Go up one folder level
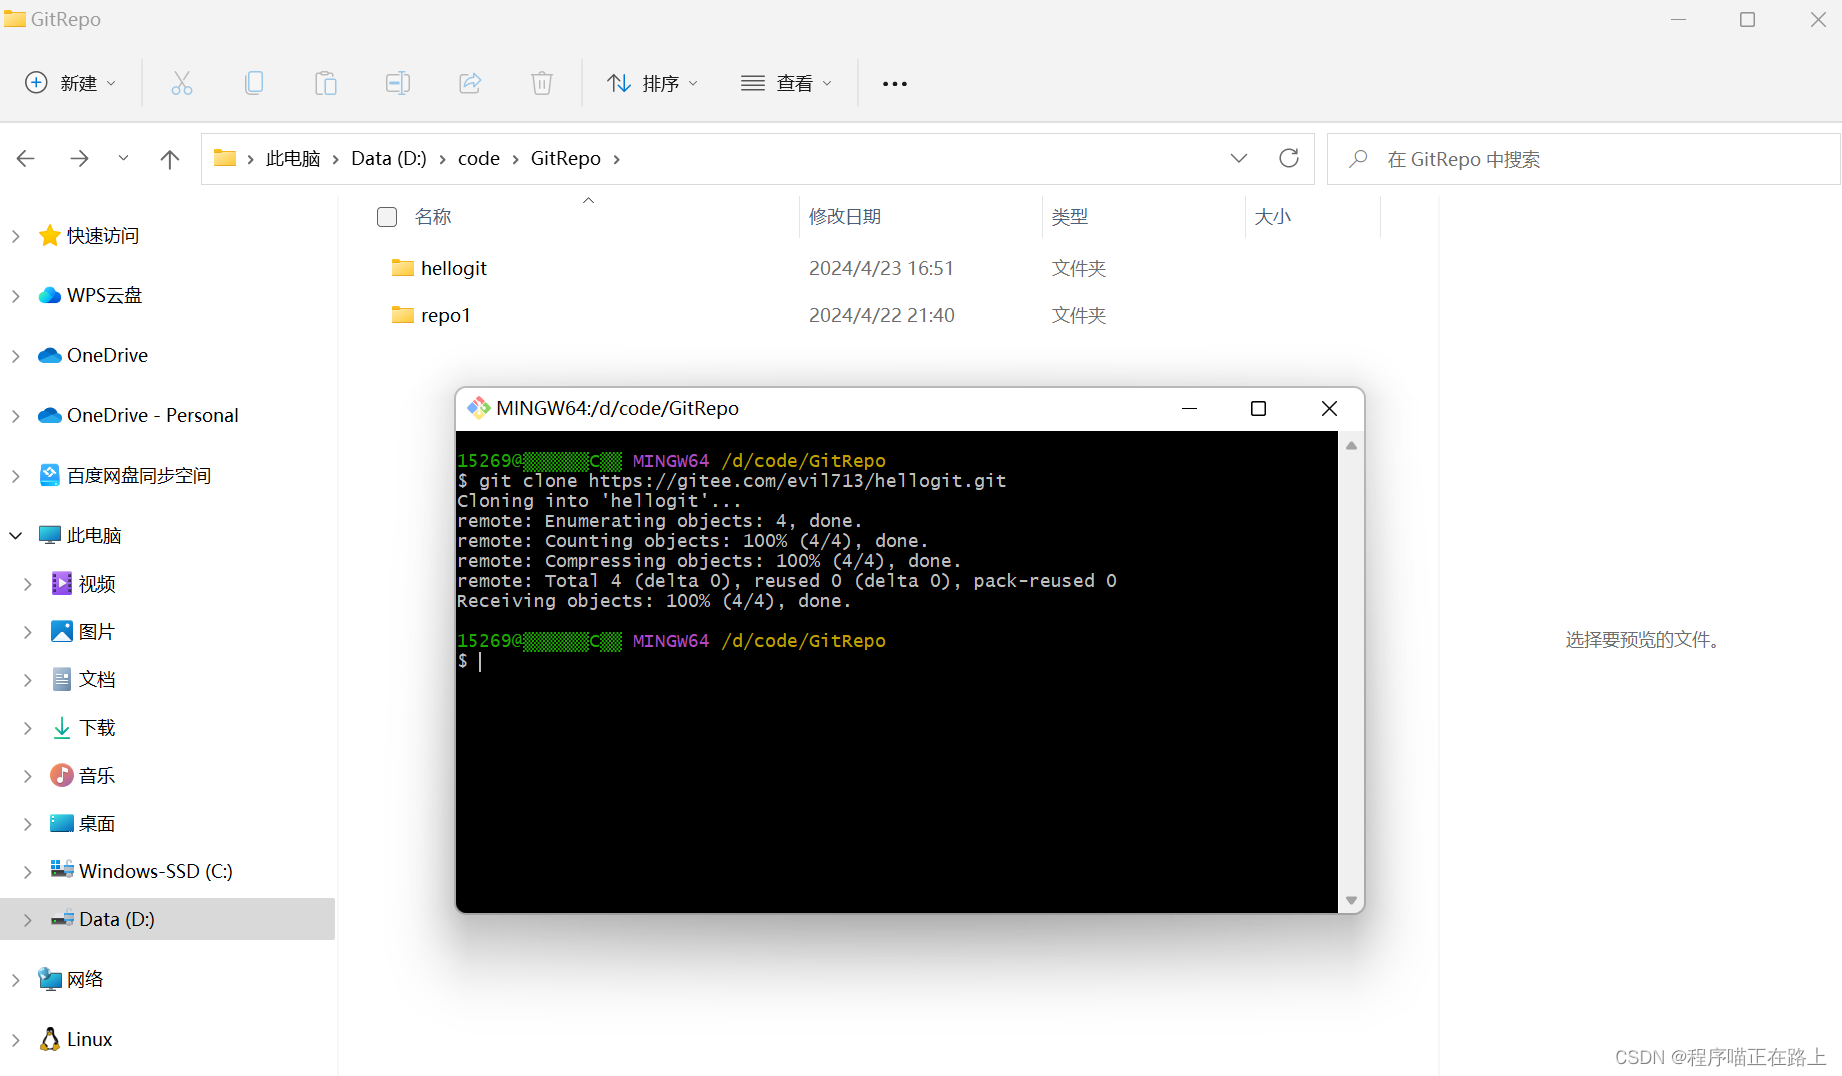The height and width of the screenshot is (1076, 1842). coord(170,159)
